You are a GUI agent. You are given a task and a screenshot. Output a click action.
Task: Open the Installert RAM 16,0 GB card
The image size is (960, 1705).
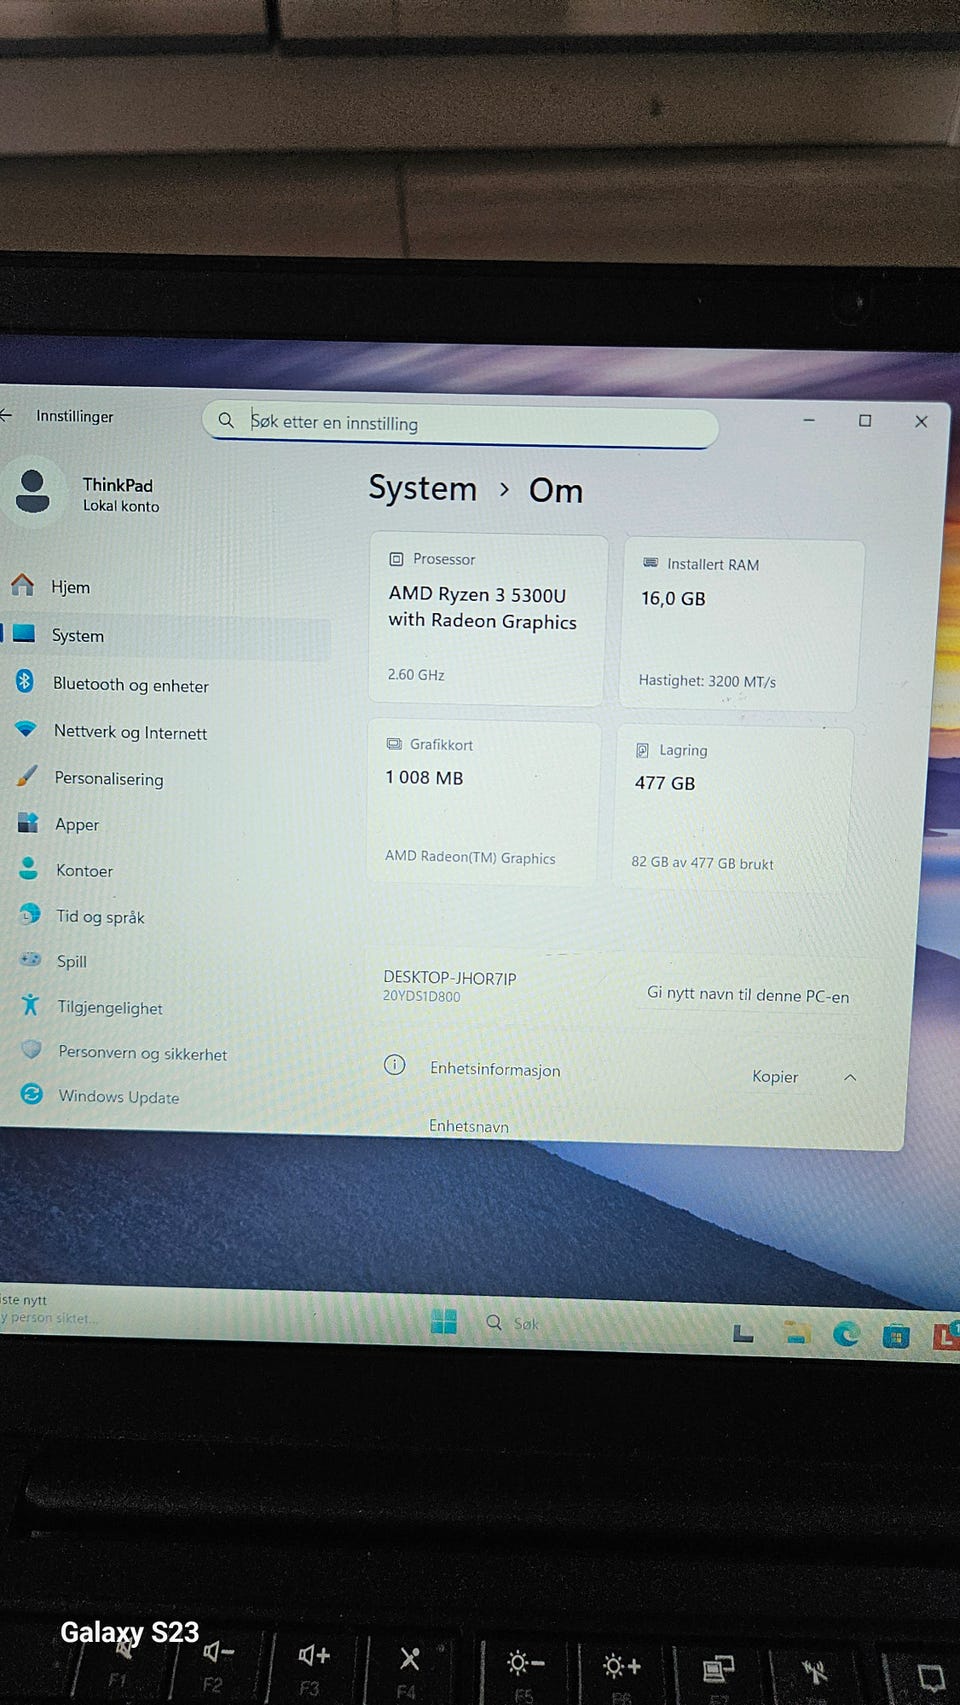741,625
